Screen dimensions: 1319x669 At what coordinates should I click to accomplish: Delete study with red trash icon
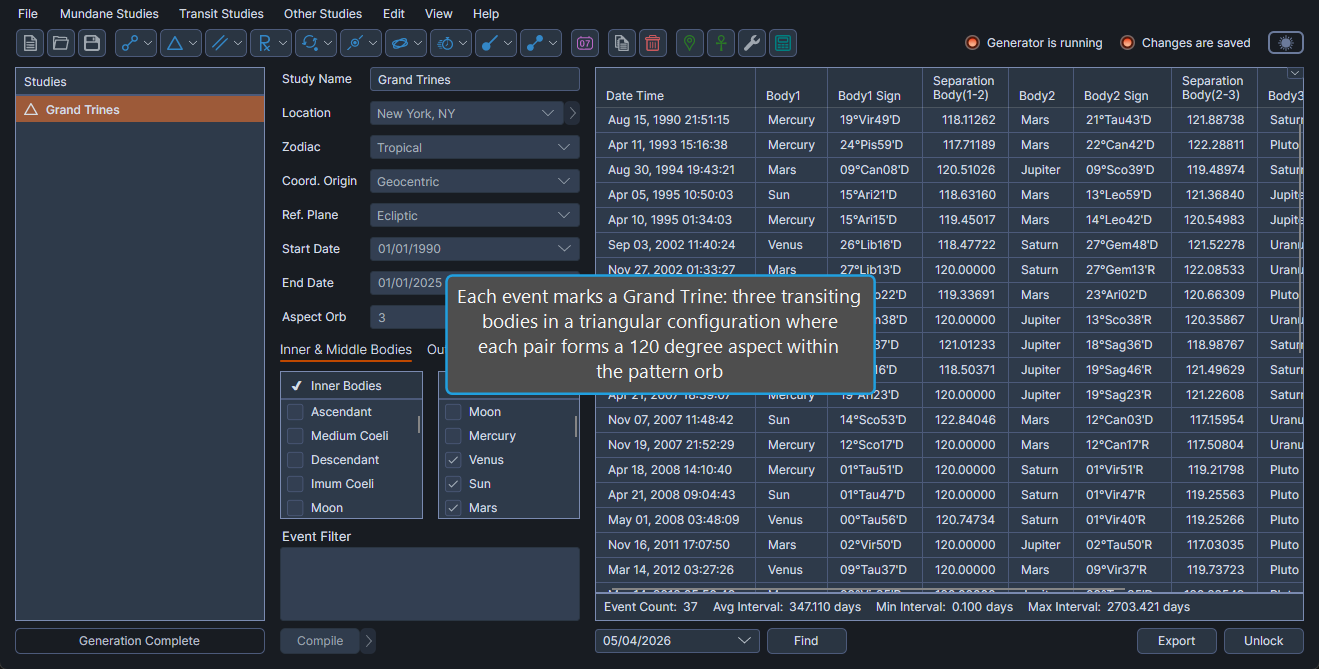[652, 43]
